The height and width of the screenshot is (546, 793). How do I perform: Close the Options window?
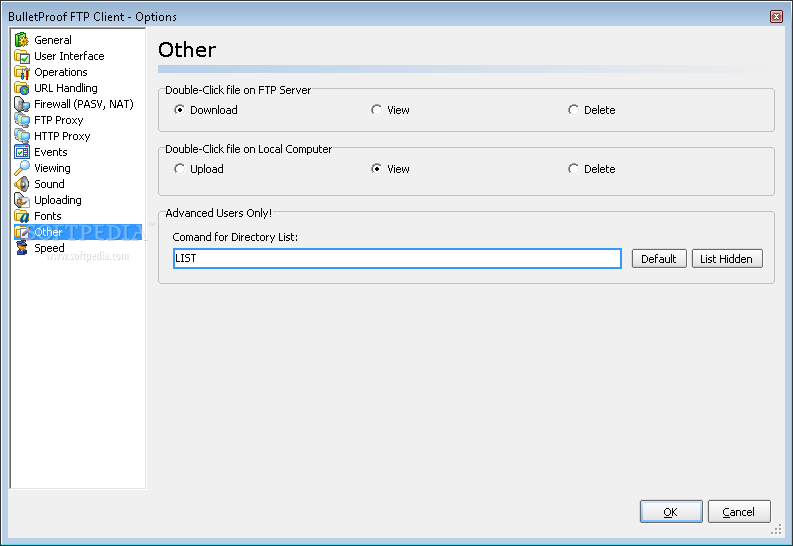pos(776,17)
